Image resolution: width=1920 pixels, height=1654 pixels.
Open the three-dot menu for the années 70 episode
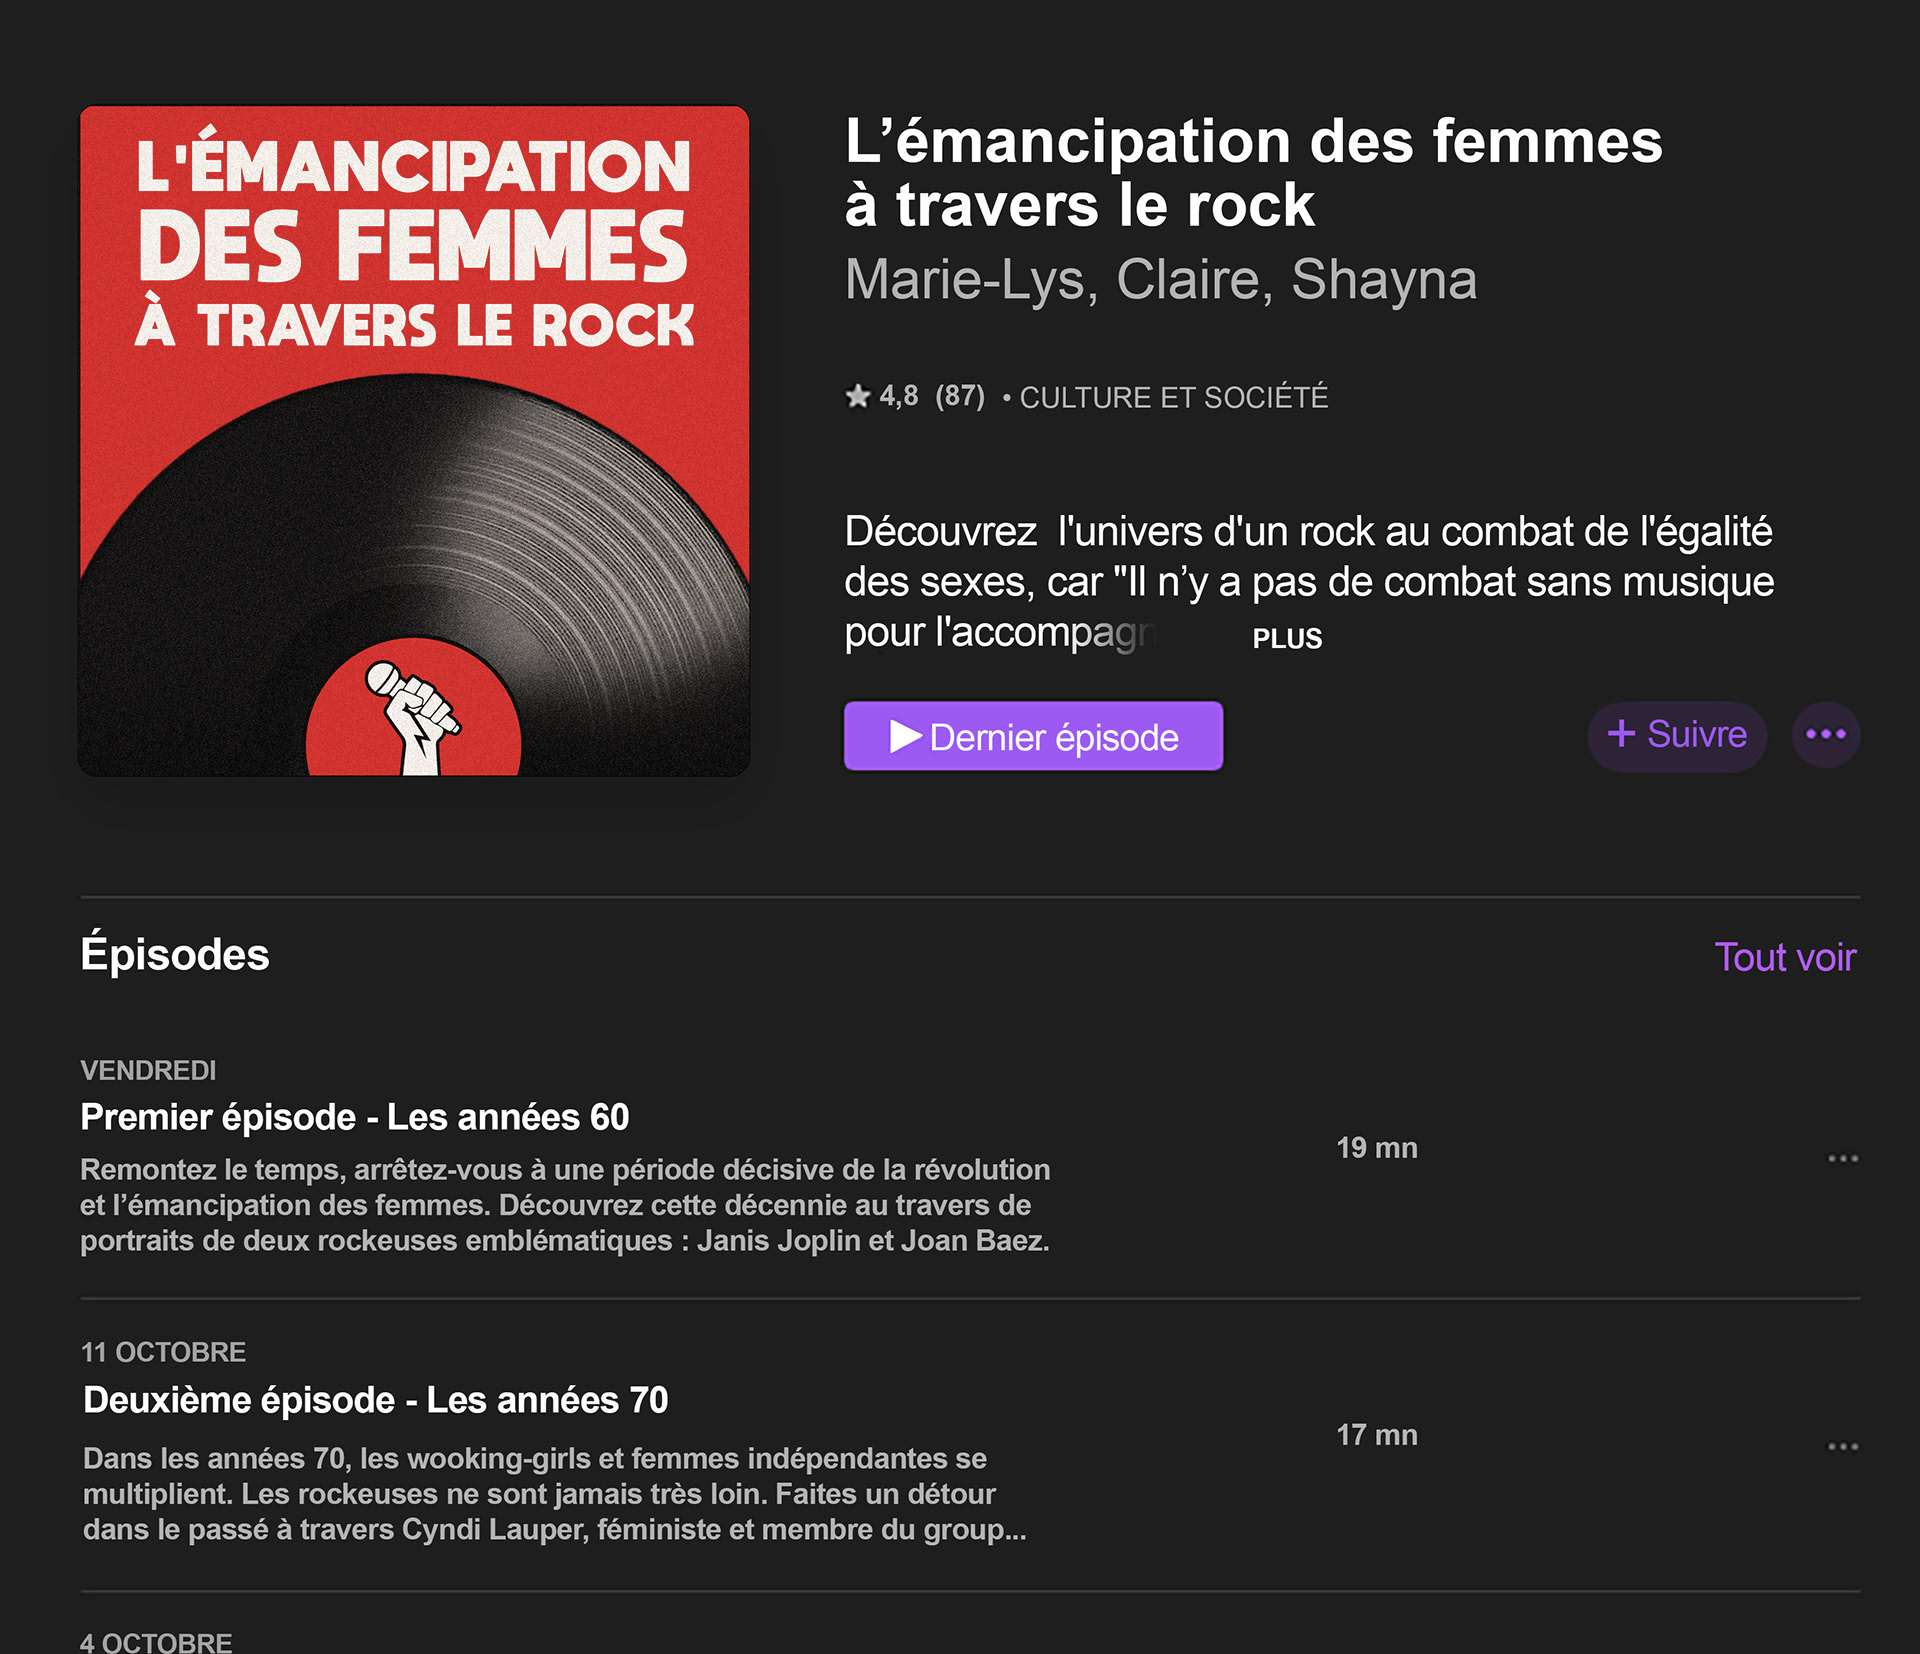tap(1843, 1446)
